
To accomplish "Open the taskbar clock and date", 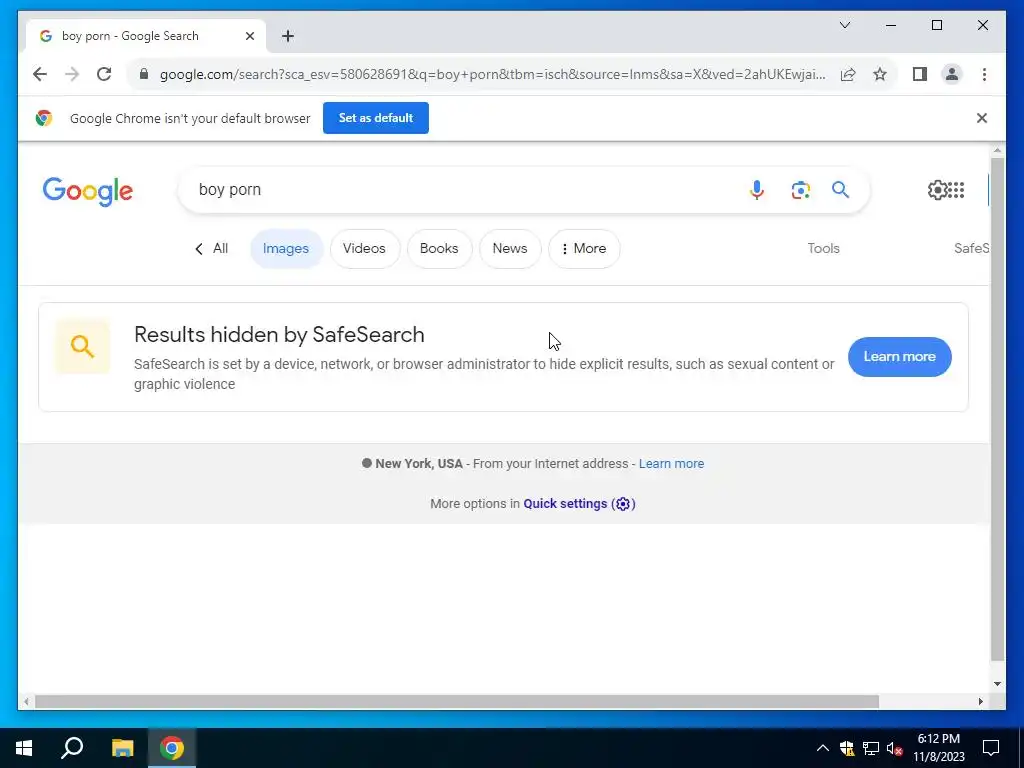I will 938,748.
